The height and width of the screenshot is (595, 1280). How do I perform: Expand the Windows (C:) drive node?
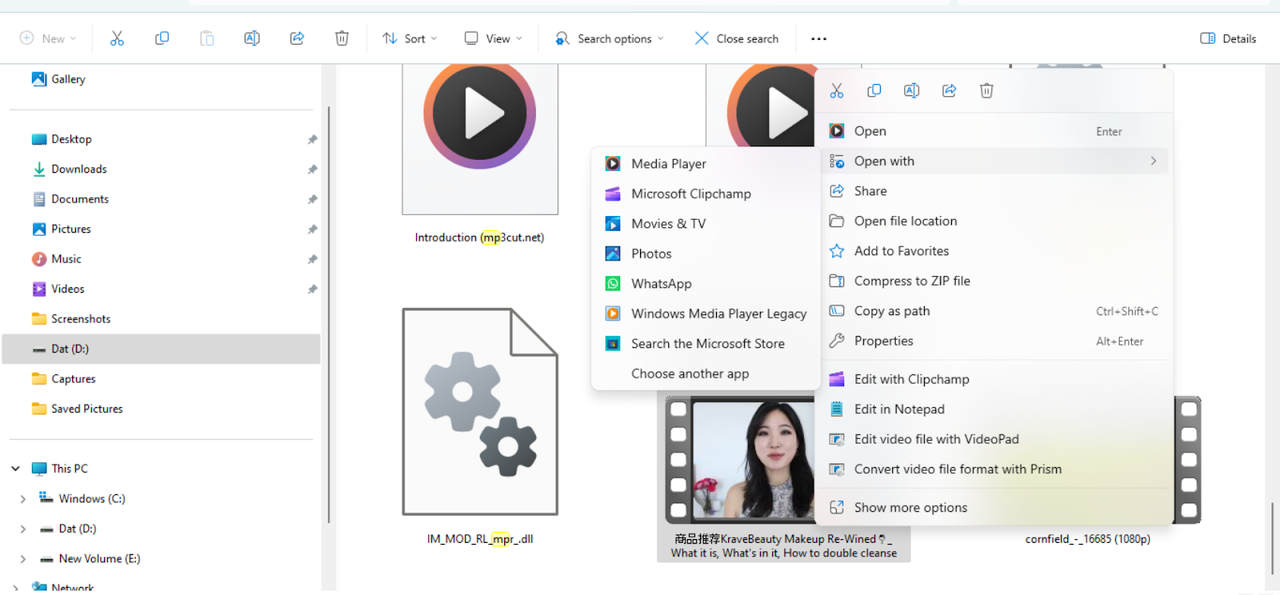coord(23,498)
